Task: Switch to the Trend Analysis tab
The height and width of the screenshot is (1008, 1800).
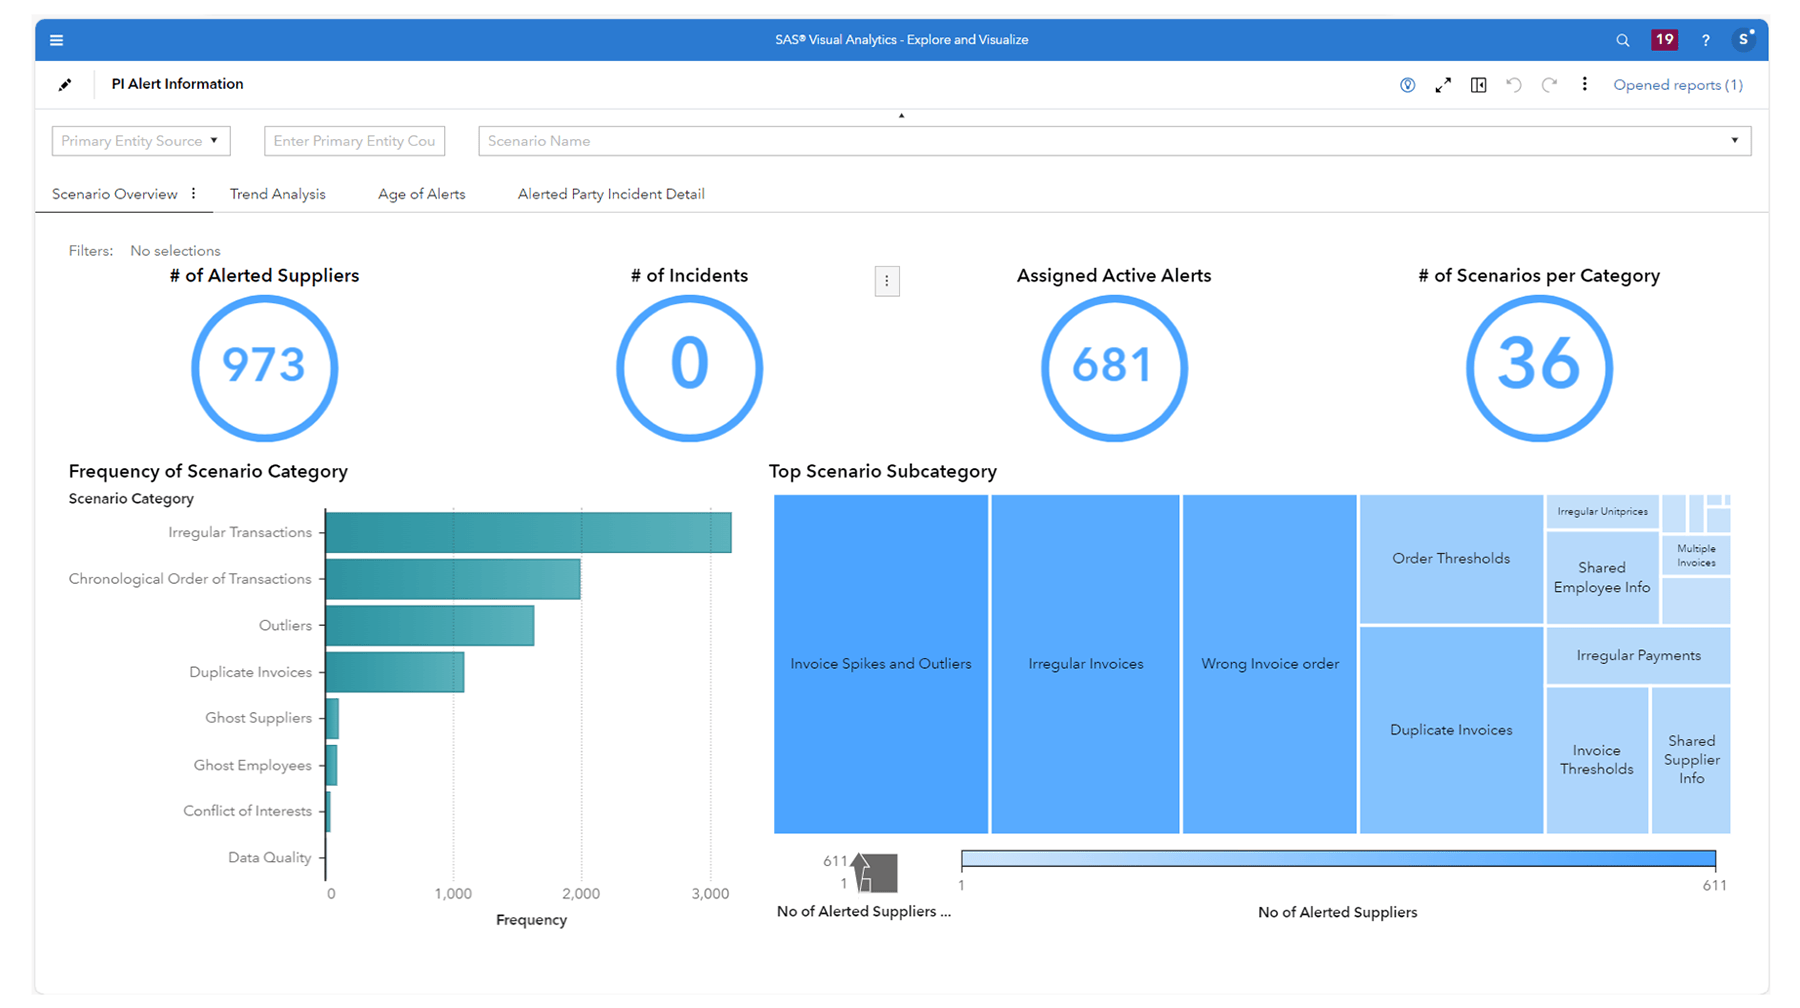Action: click(x=277, y=194)
